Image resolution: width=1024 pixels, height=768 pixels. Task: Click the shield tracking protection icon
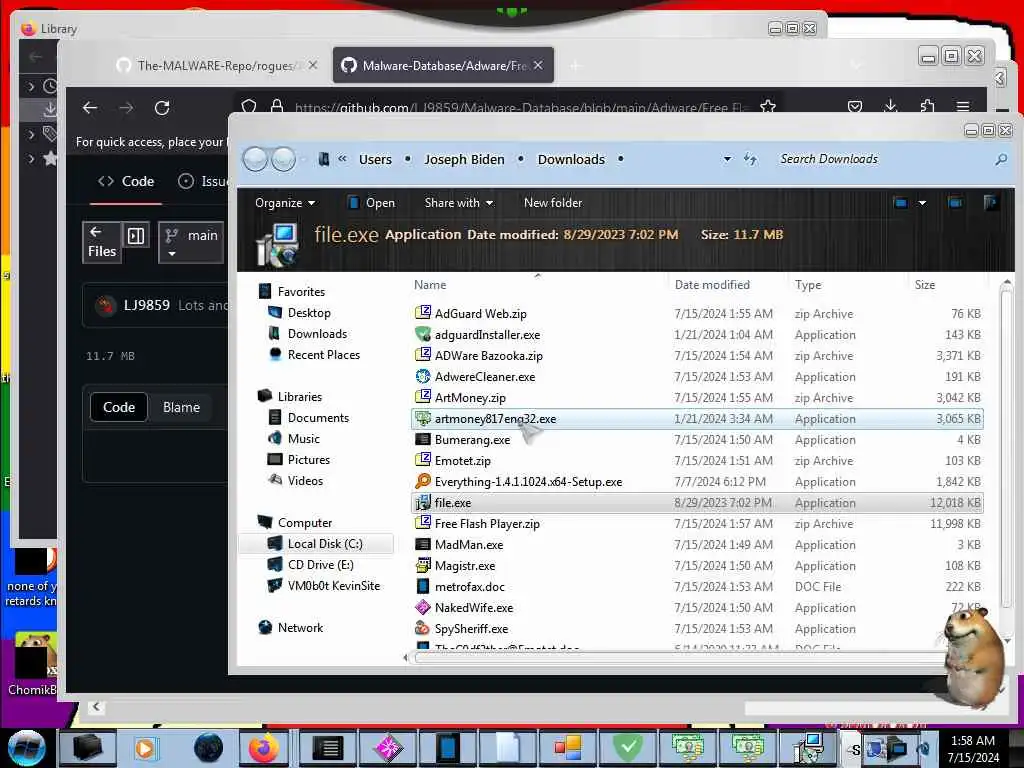click(x=249, y=106)
